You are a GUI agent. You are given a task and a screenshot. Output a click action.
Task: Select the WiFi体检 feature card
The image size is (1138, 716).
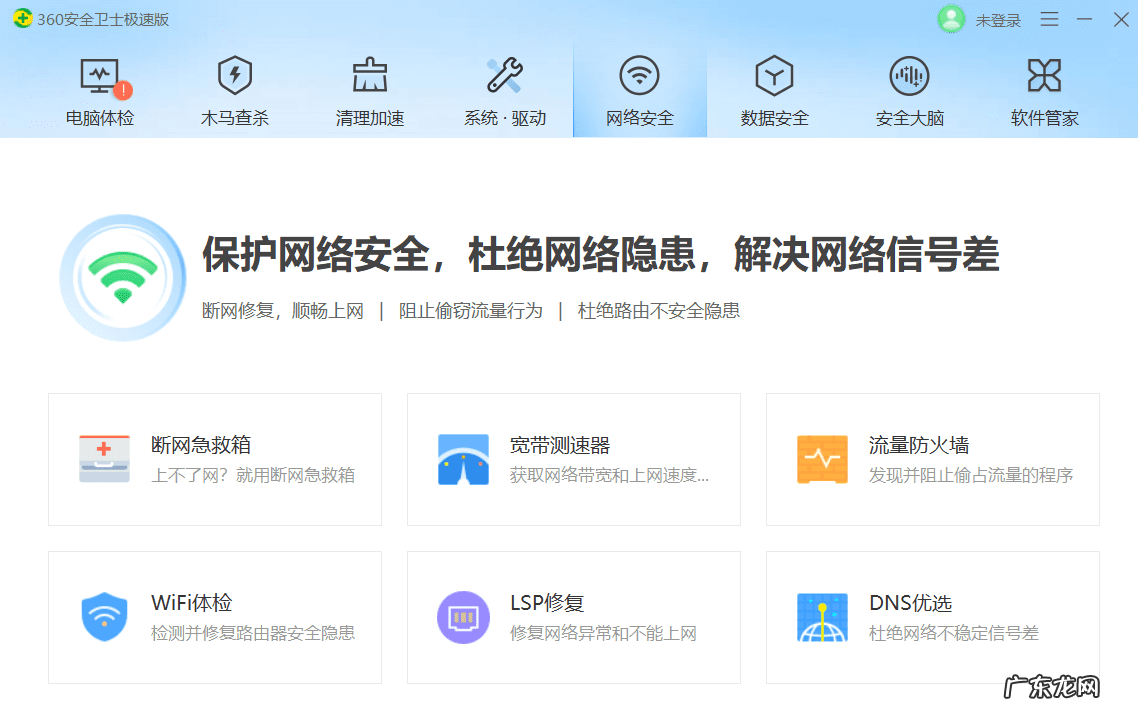(x=214, y=617)
